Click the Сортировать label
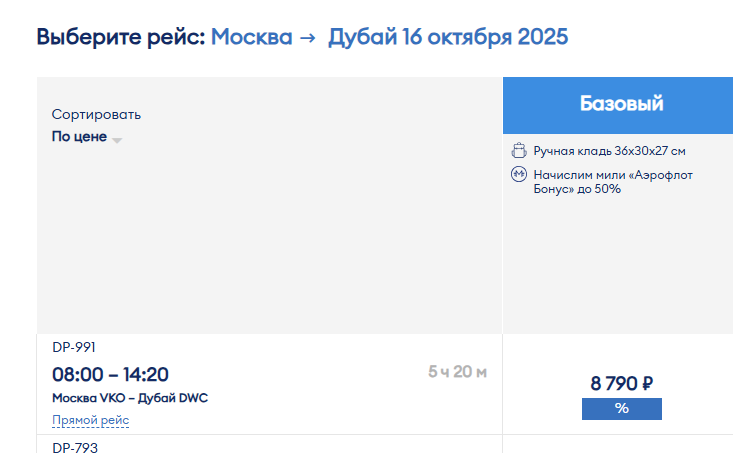 (96, 115)
